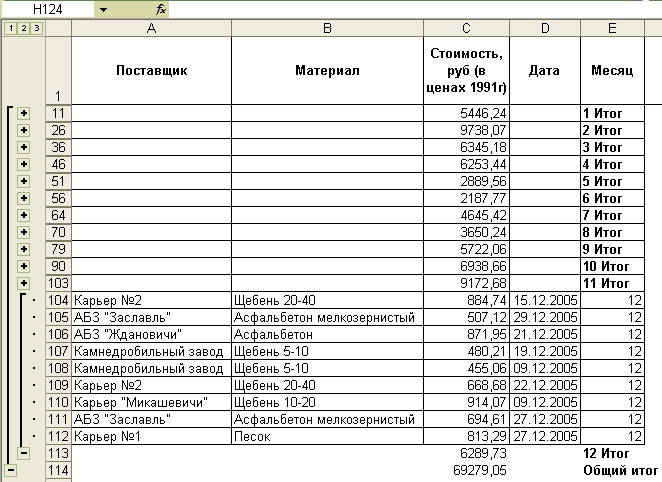Click outline level 3 button
The width and height of the screenshot is (662, 482).
coord(37,28)
